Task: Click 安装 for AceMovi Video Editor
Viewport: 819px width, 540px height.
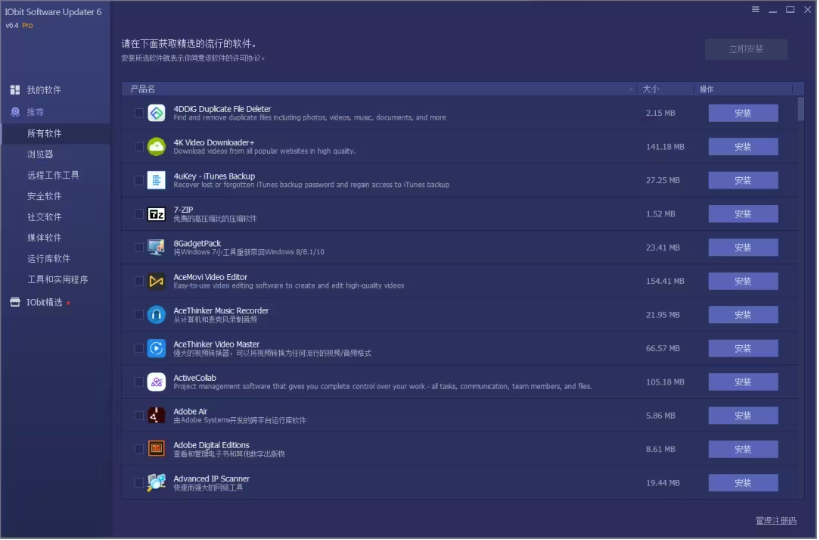Action: 743,281
